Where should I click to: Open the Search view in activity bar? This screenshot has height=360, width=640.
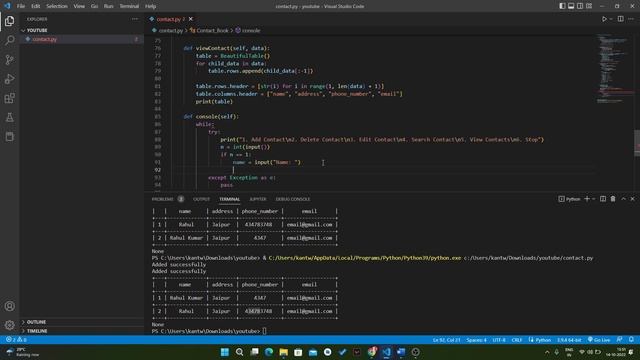pyautogui.click(x=9, y=40)
